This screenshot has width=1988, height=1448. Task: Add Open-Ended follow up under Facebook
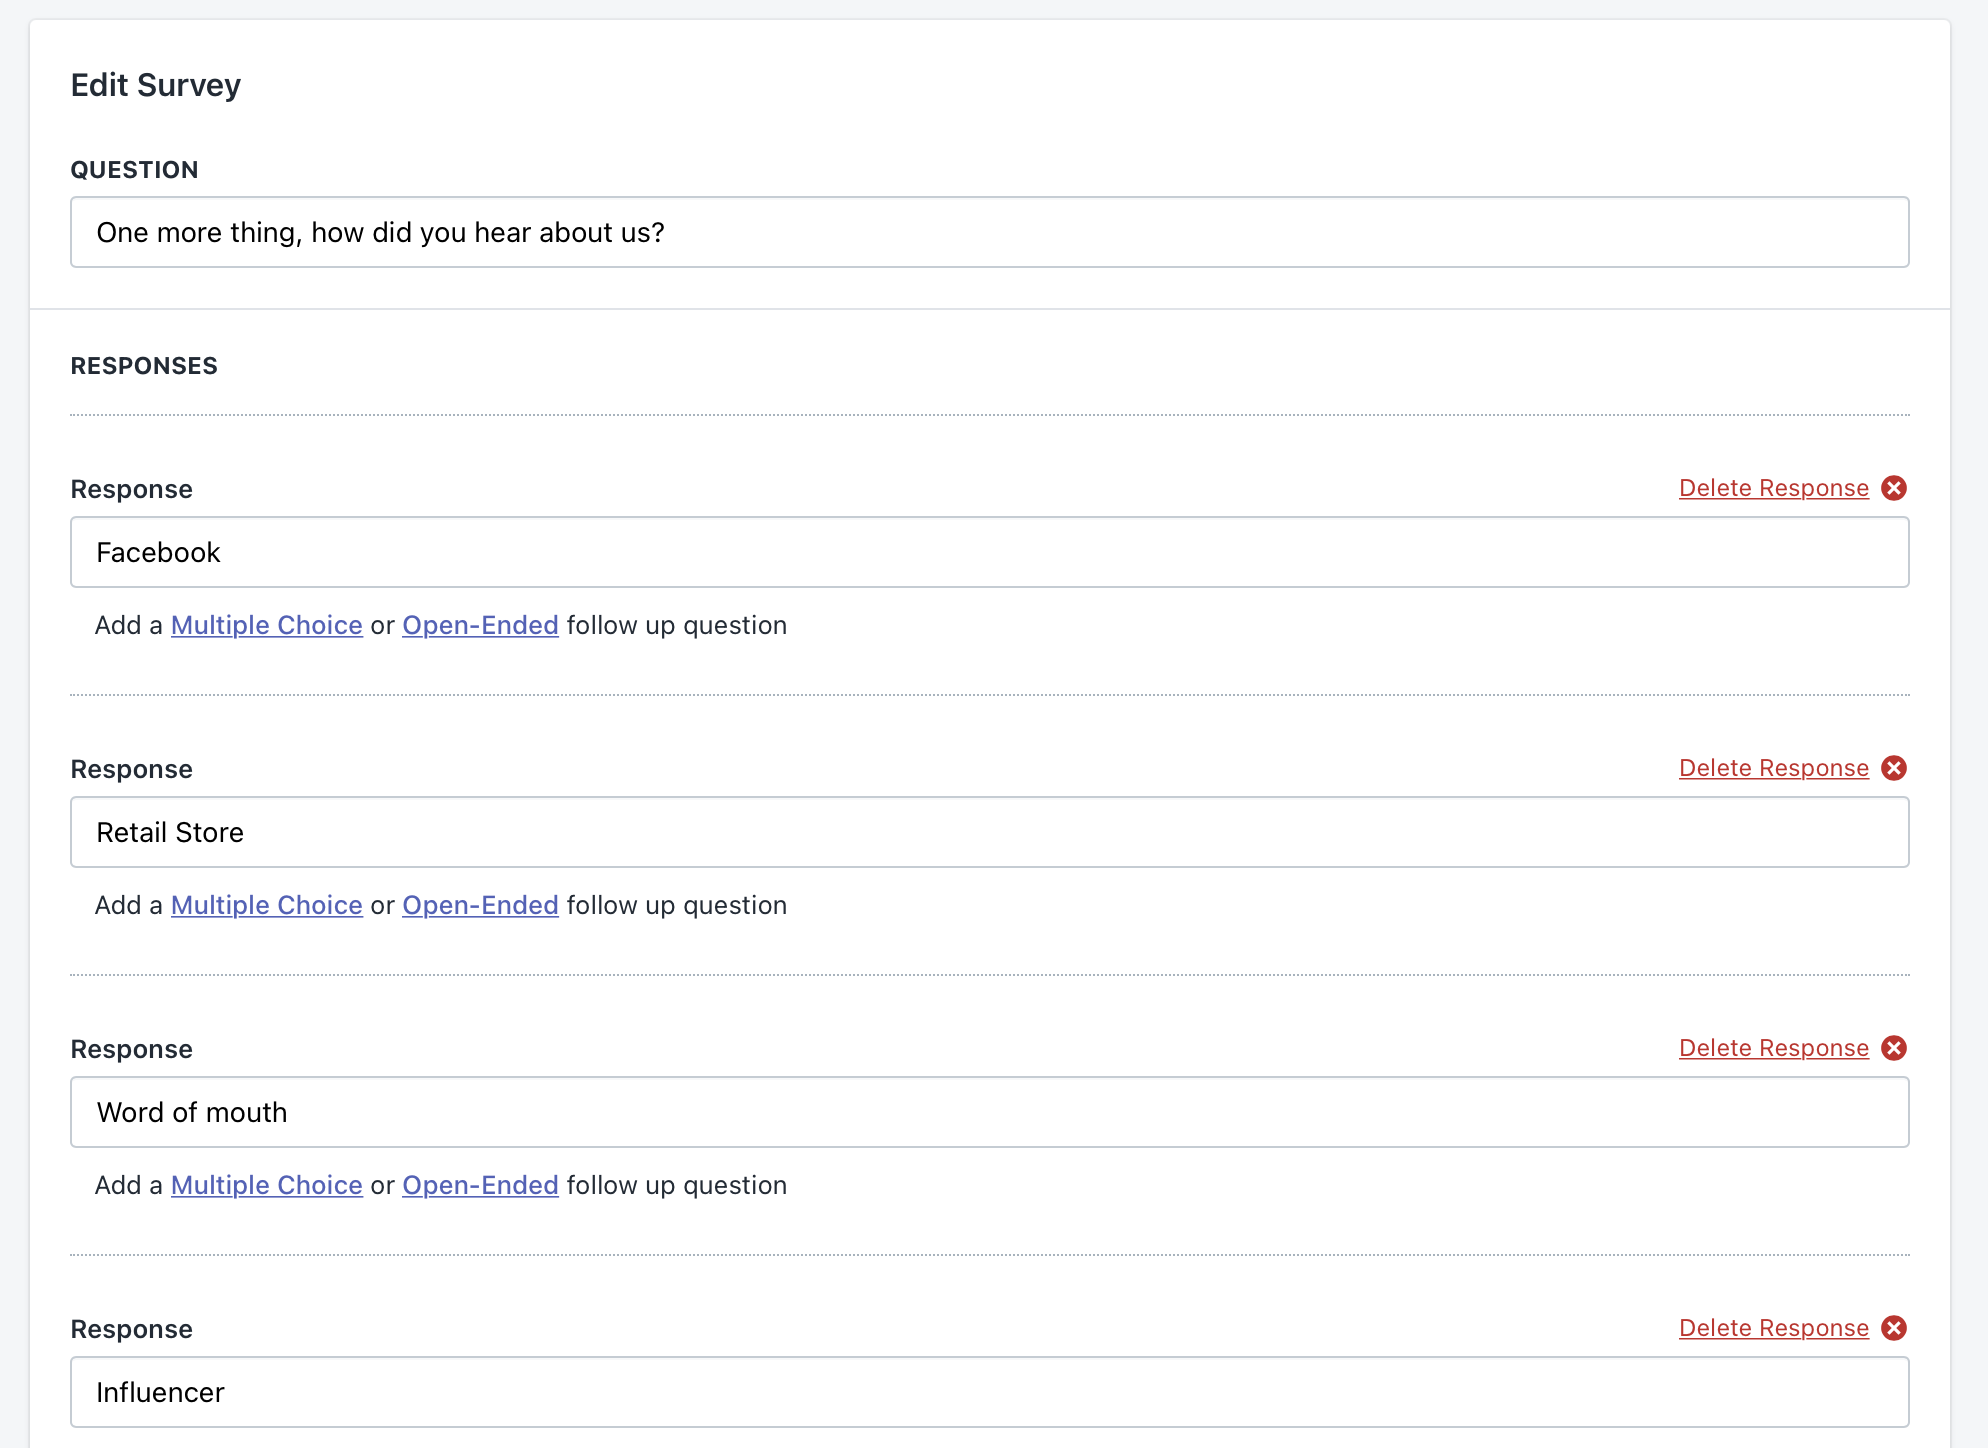(480, 625)
